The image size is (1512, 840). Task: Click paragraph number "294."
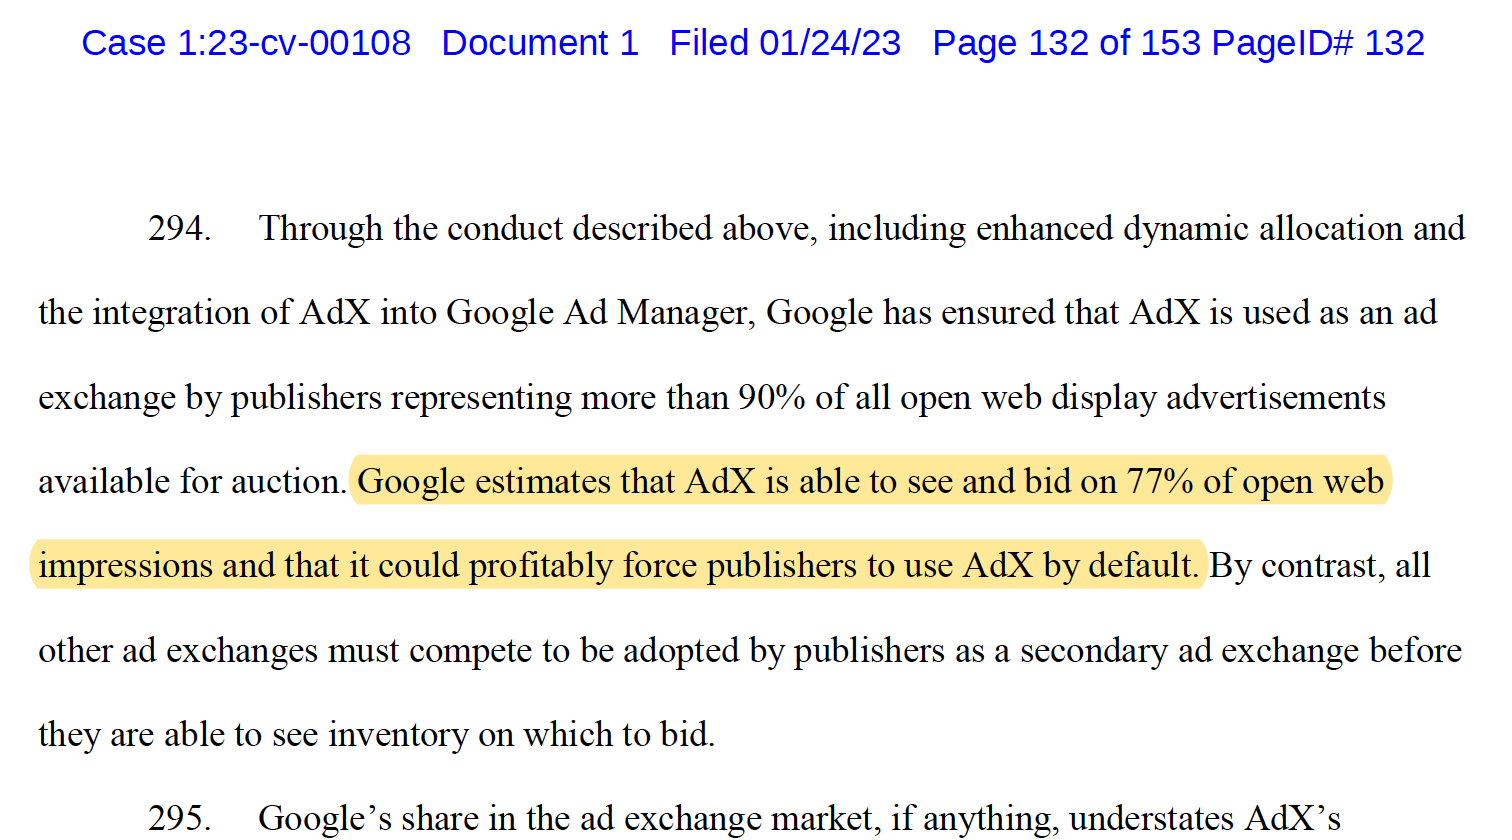(180, 229)
